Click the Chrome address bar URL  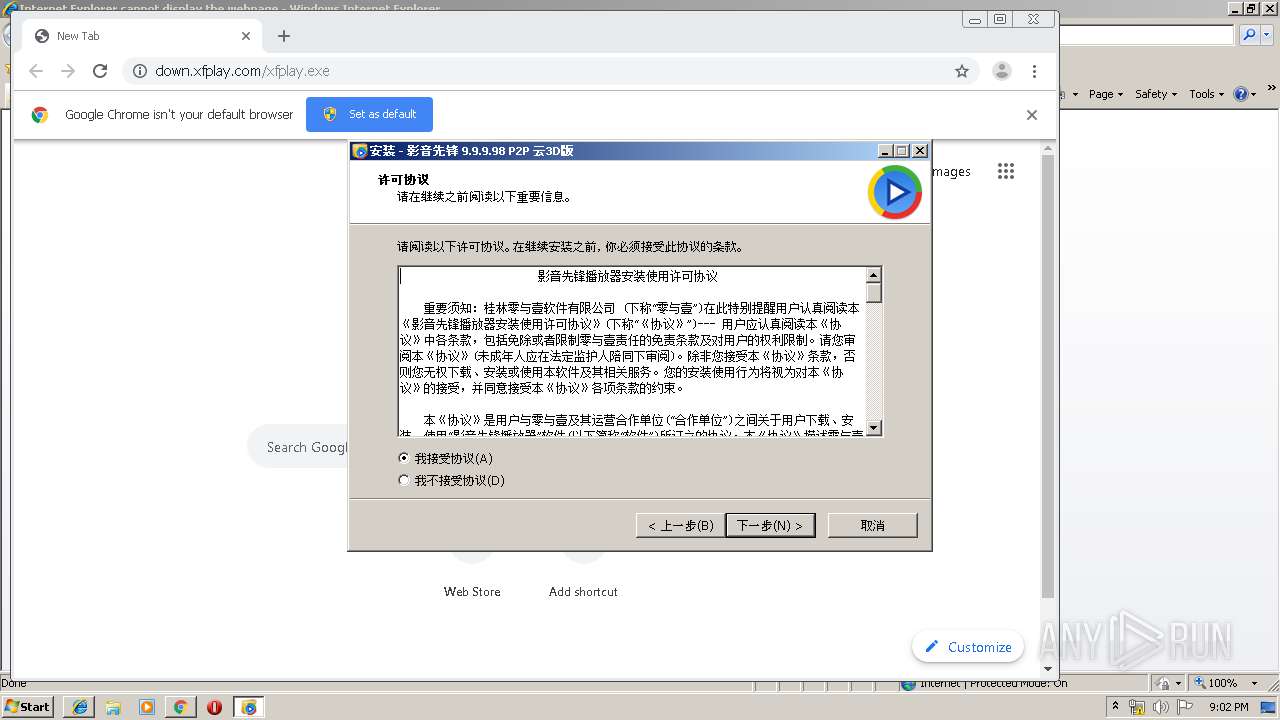[x=242, y=71]
